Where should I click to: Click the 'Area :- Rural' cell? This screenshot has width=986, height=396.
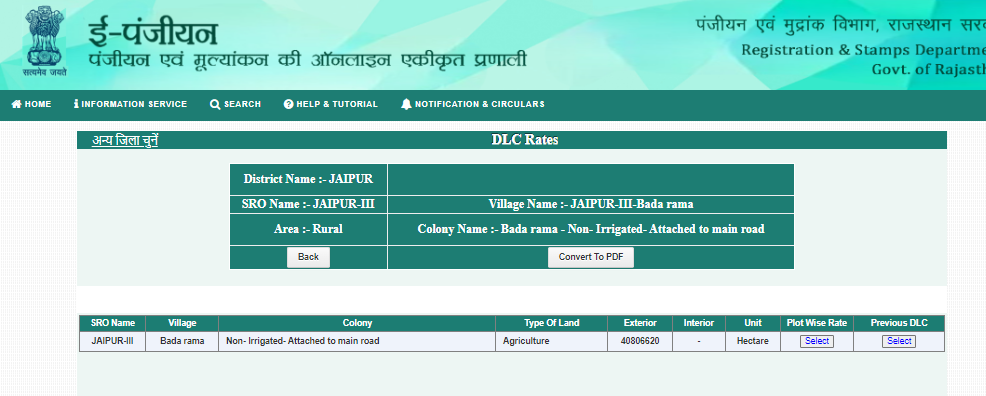point(308,229)
